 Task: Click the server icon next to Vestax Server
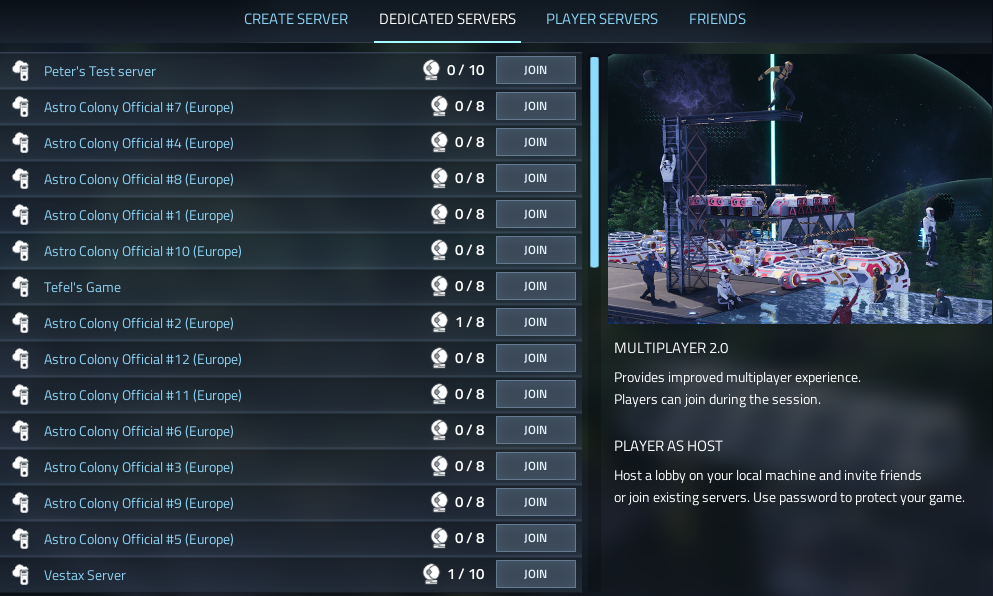(21, 574)
